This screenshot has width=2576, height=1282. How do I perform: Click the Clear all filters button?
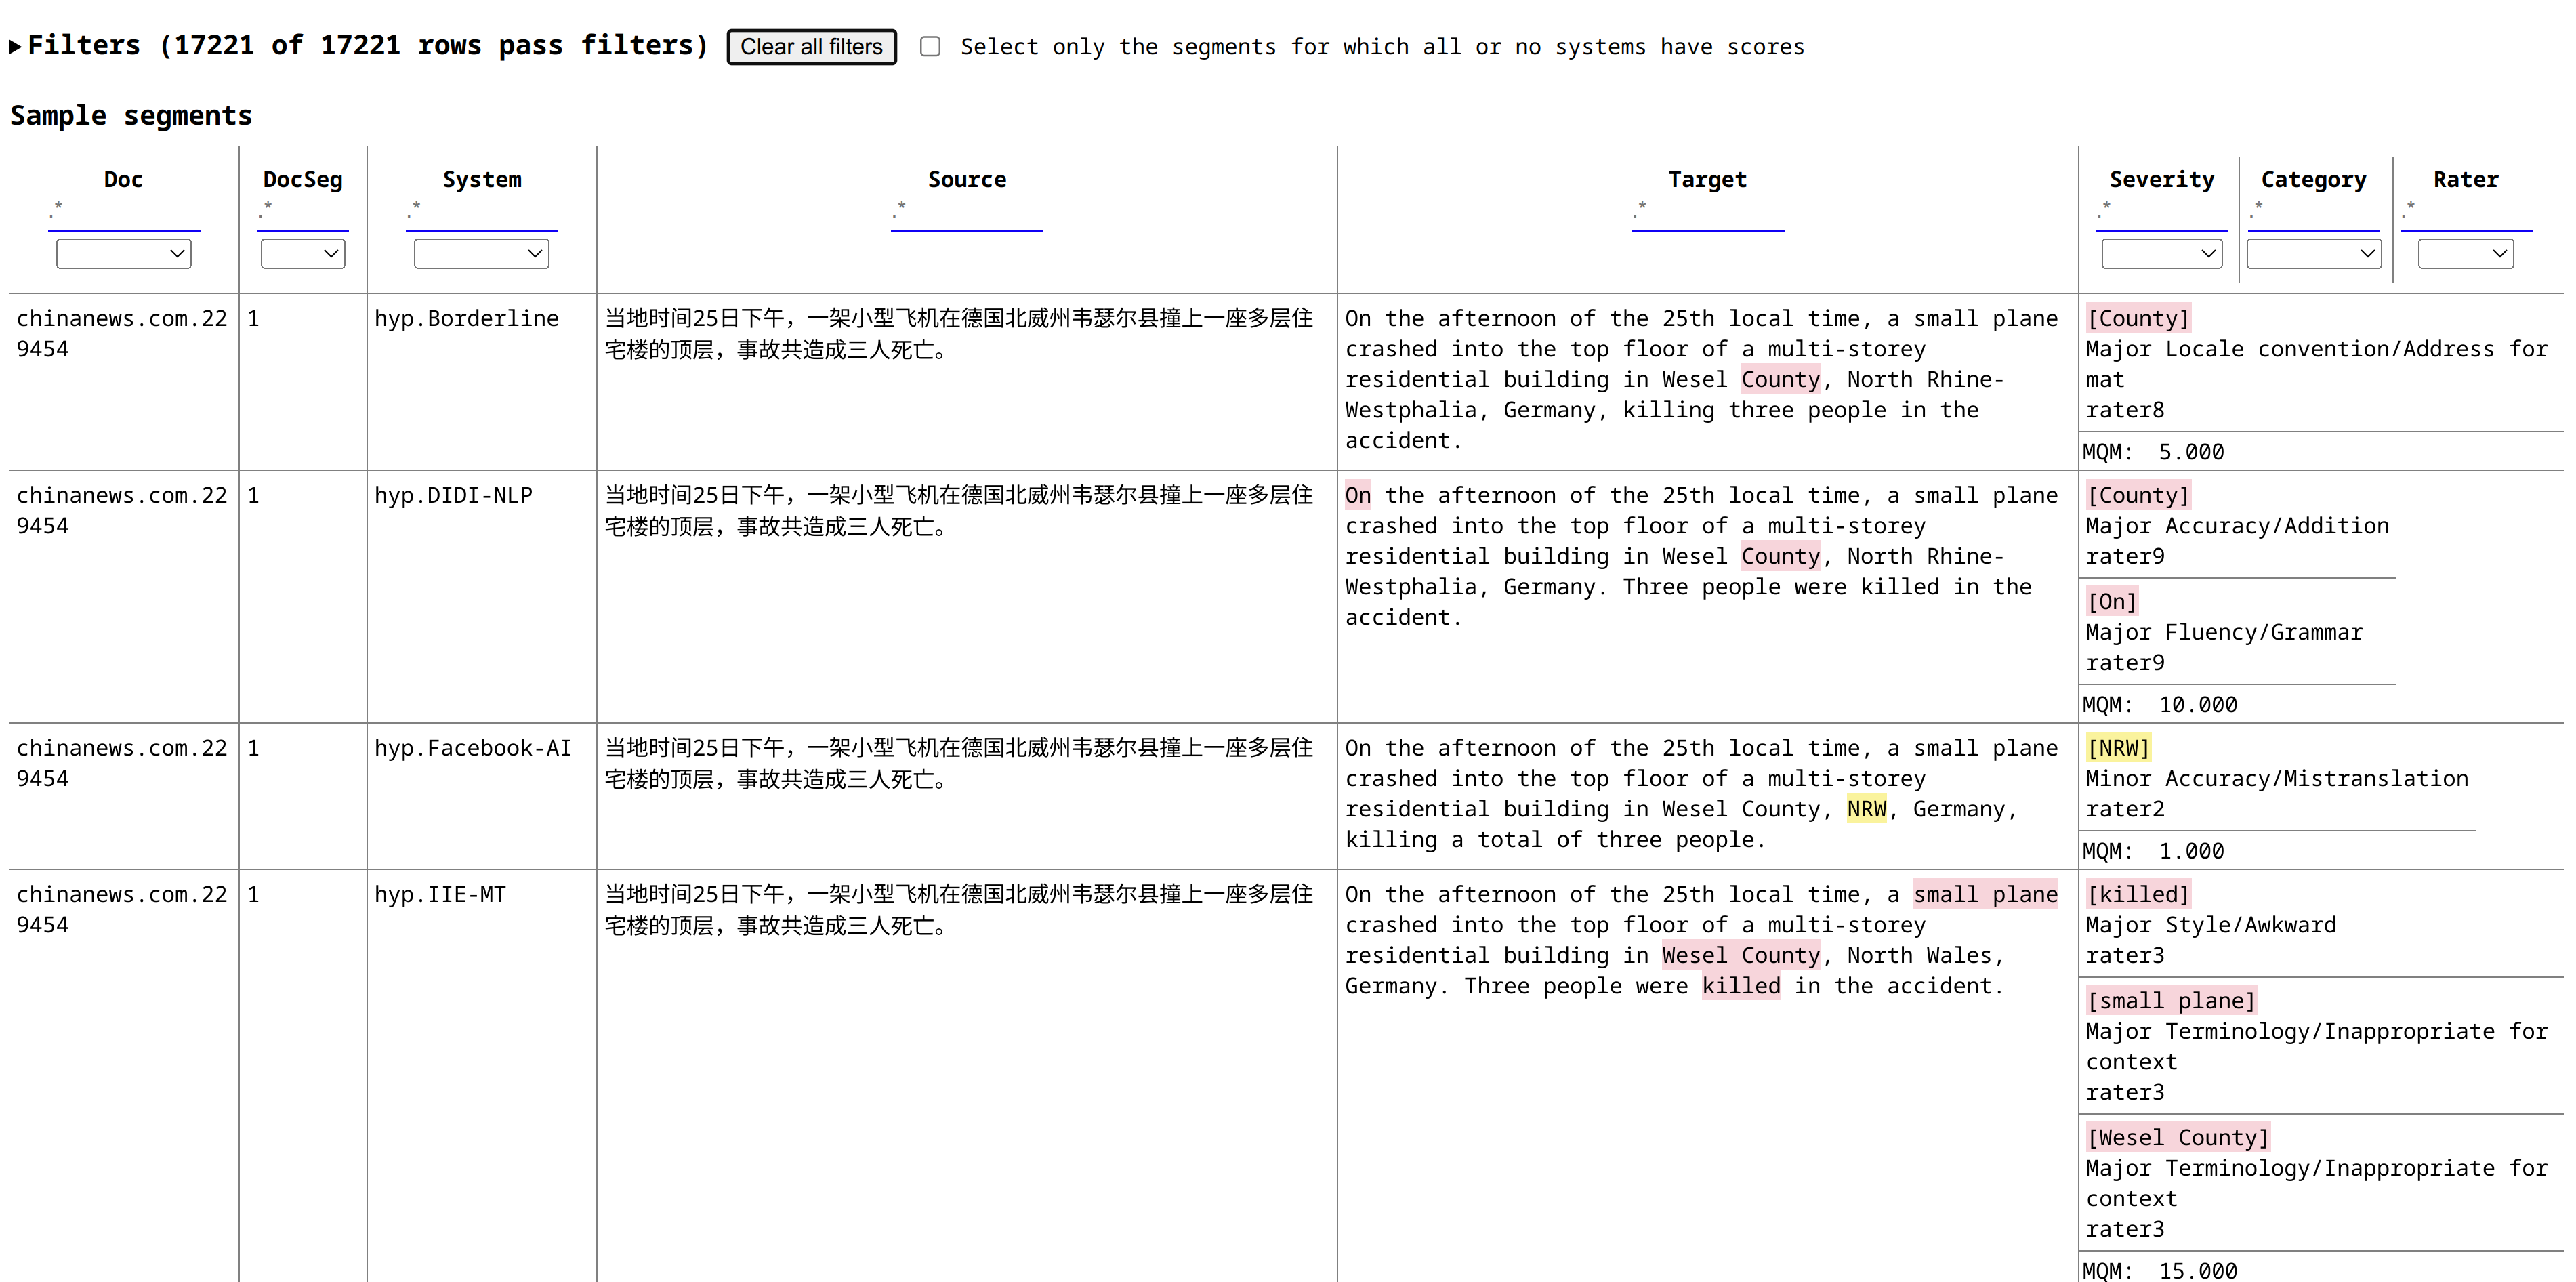pos(811,47)
